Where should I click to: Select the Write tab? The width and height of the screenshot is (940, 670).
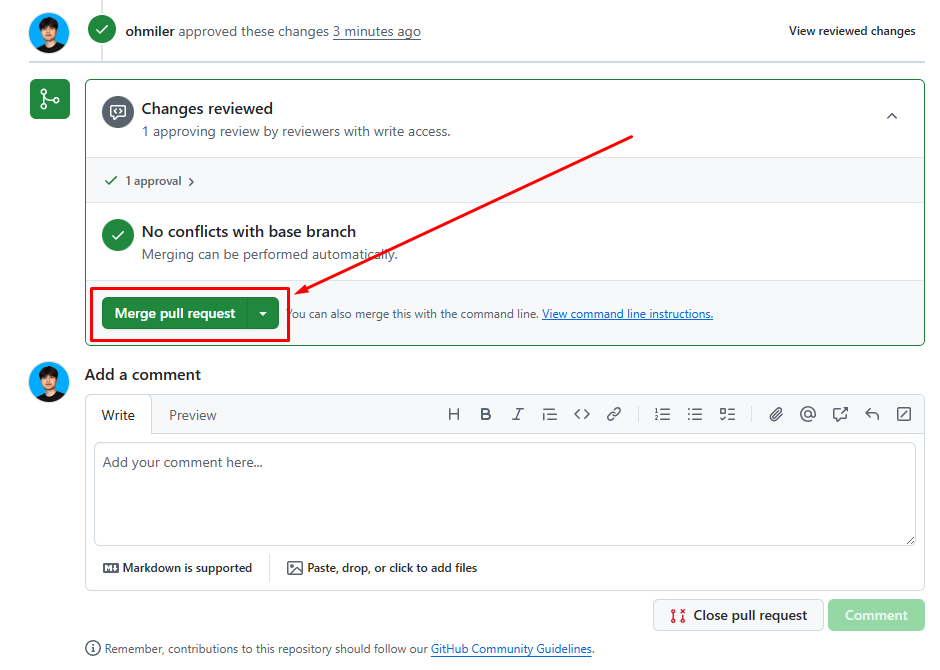tap(118, 415)
